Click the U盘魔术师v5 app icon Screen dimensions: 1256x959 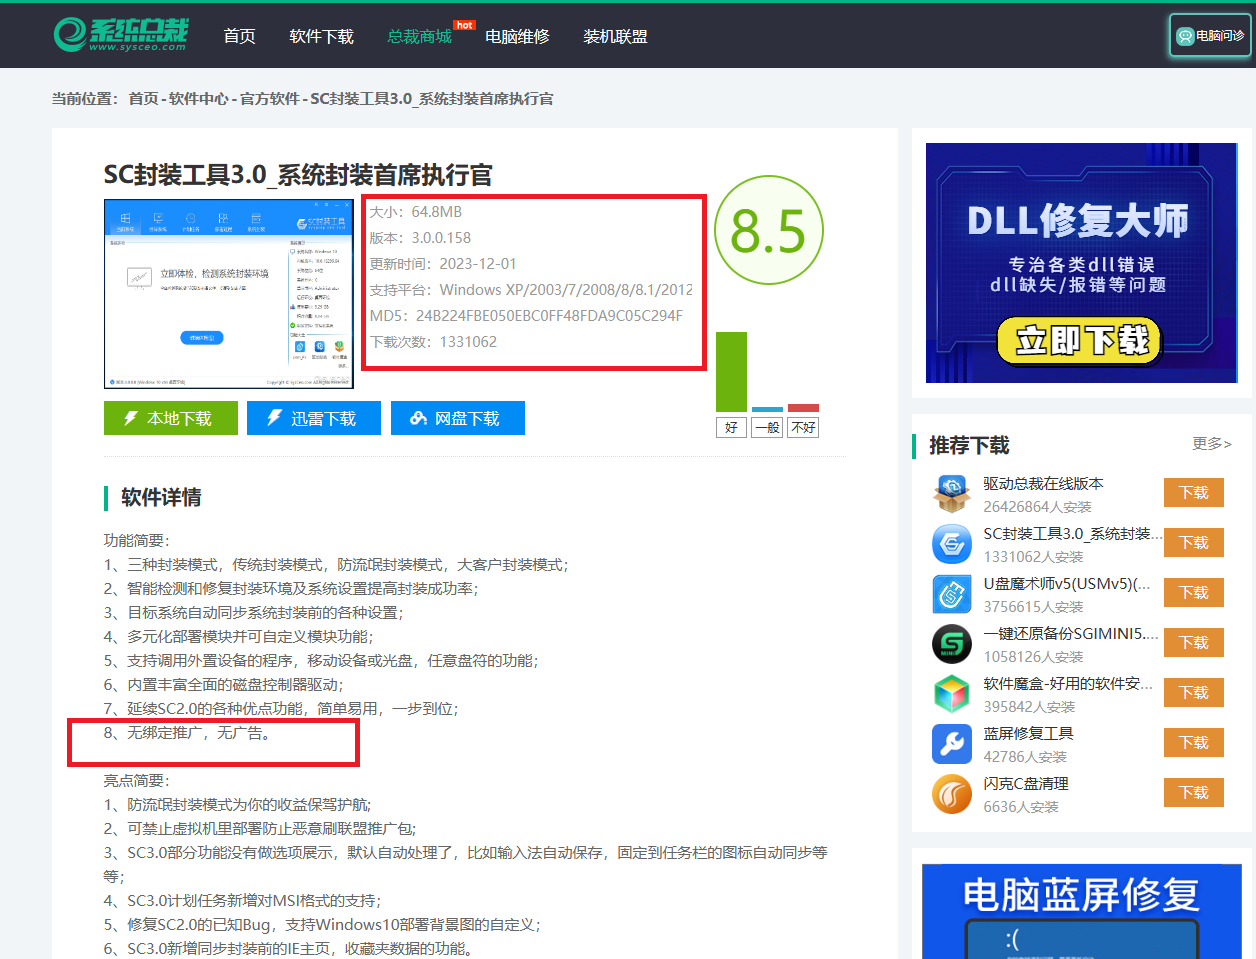951,594
